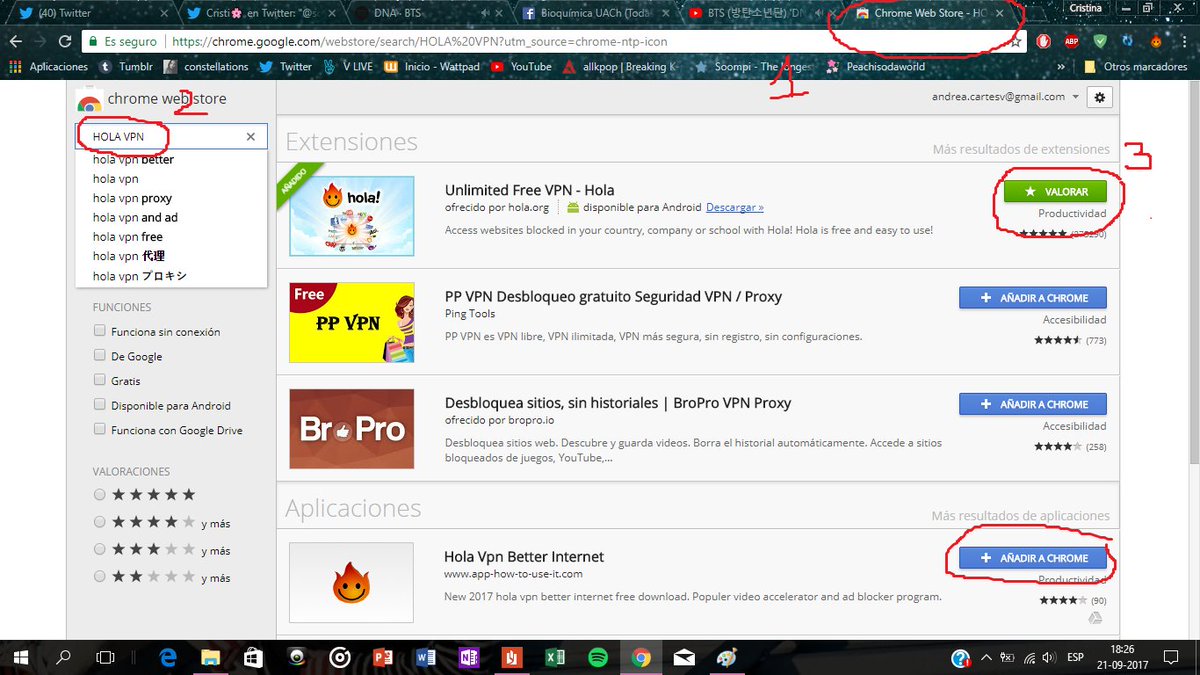Open Task View on the taskbar
This screenshot has width=1200, height=675.
click(105, 657)
